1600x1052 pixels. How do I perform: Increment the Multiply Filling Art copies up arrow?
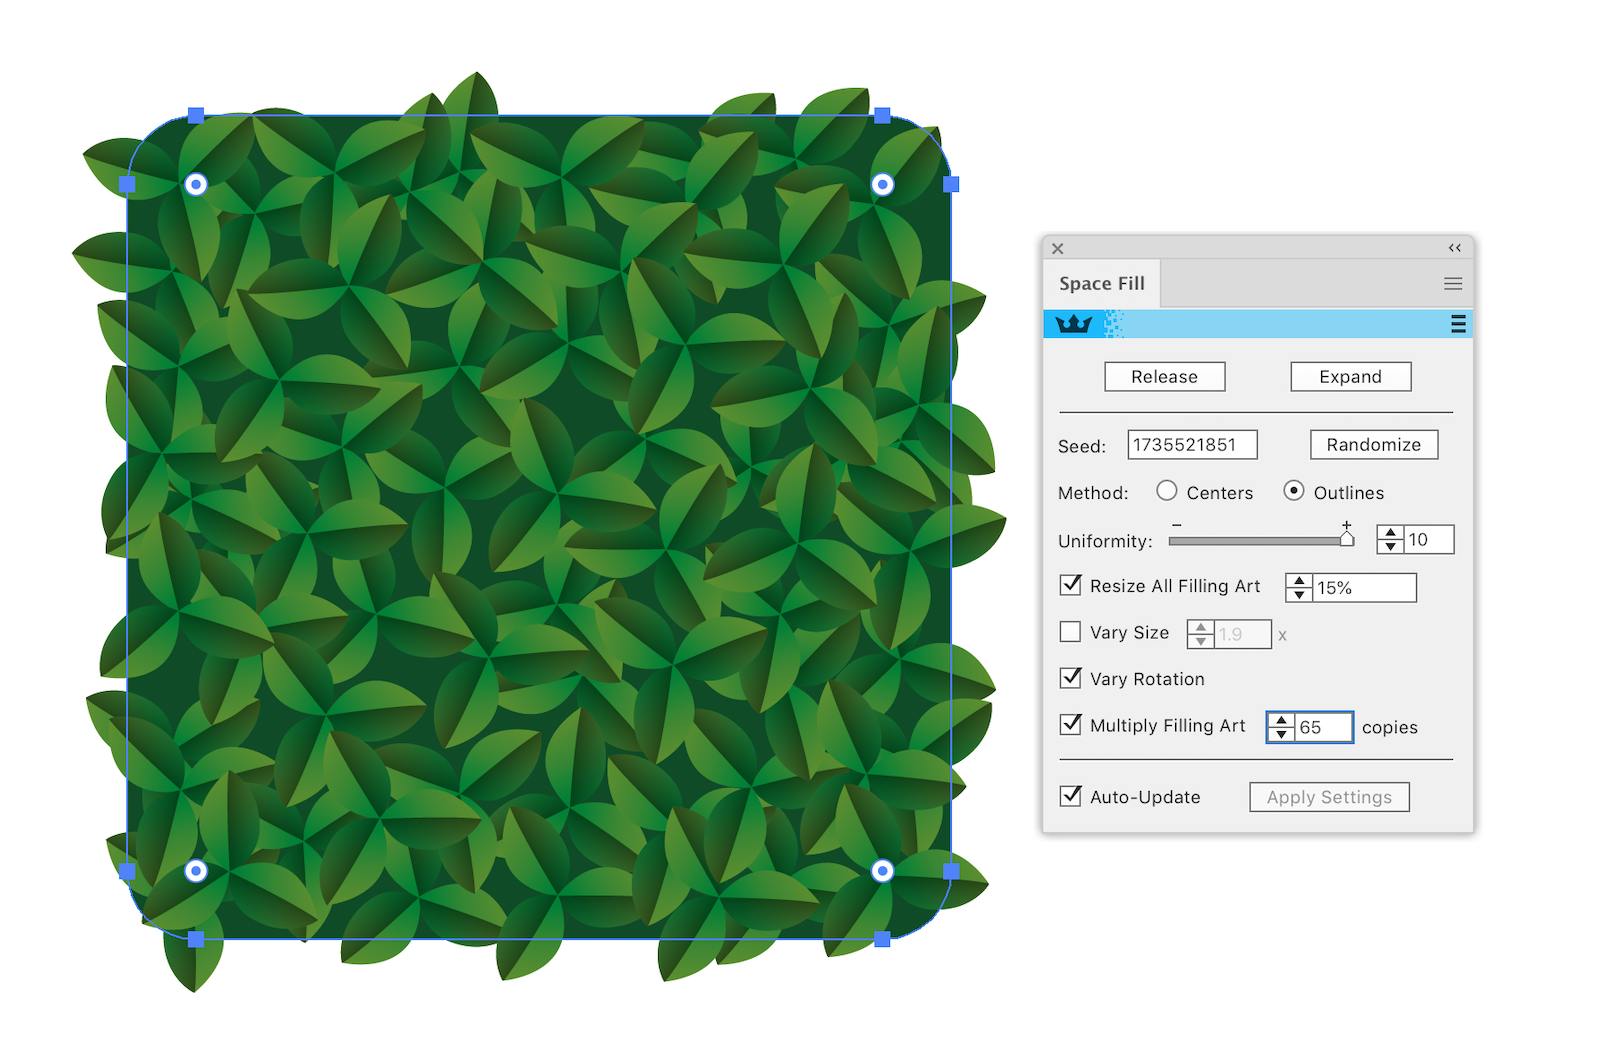tap(1281, 721)
